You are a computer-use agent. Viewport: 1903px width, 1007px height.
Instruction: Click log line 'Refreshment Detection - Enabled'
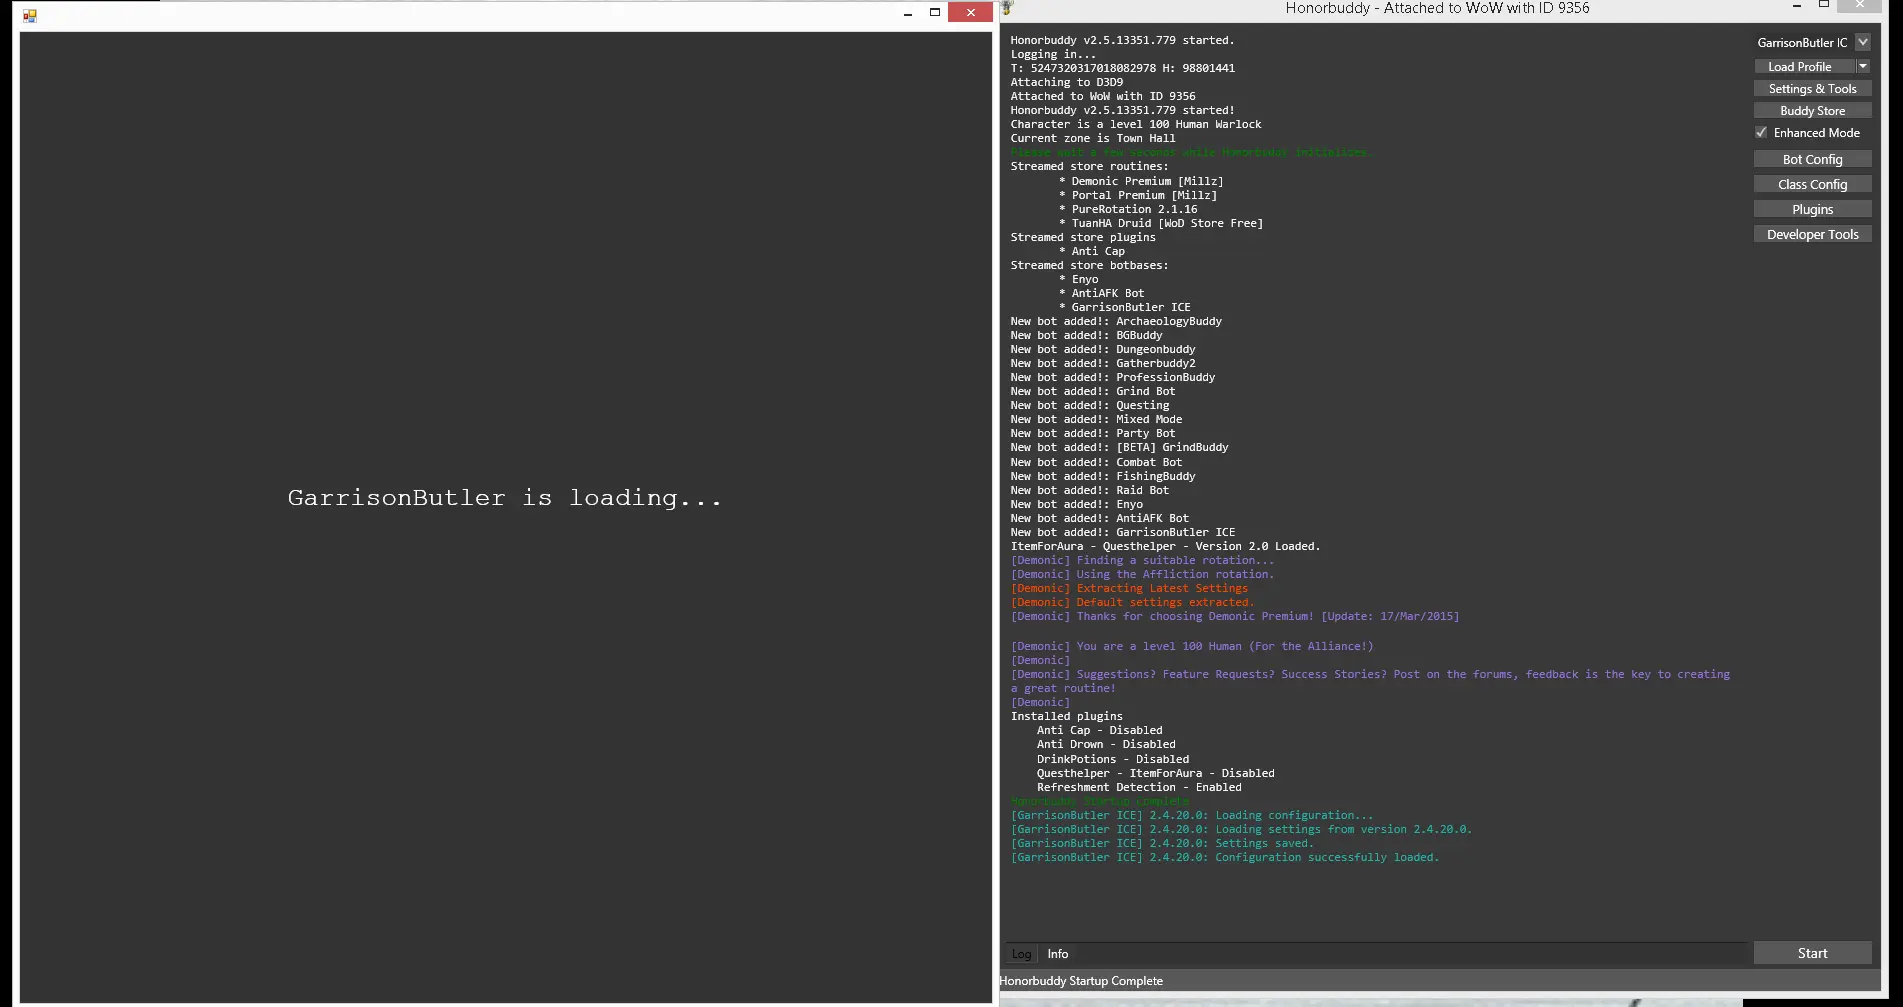click(x=1139, y=788)
